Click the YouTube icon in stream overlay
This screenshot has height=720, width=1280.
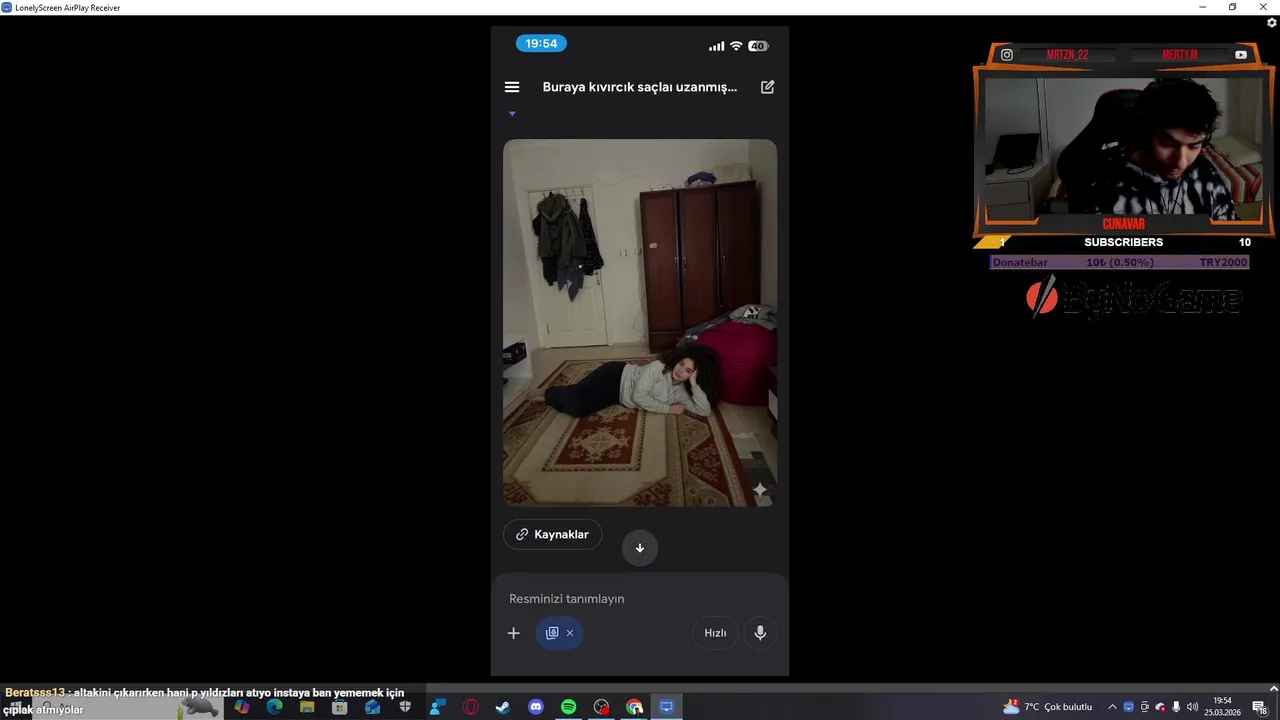[1241, 55]
